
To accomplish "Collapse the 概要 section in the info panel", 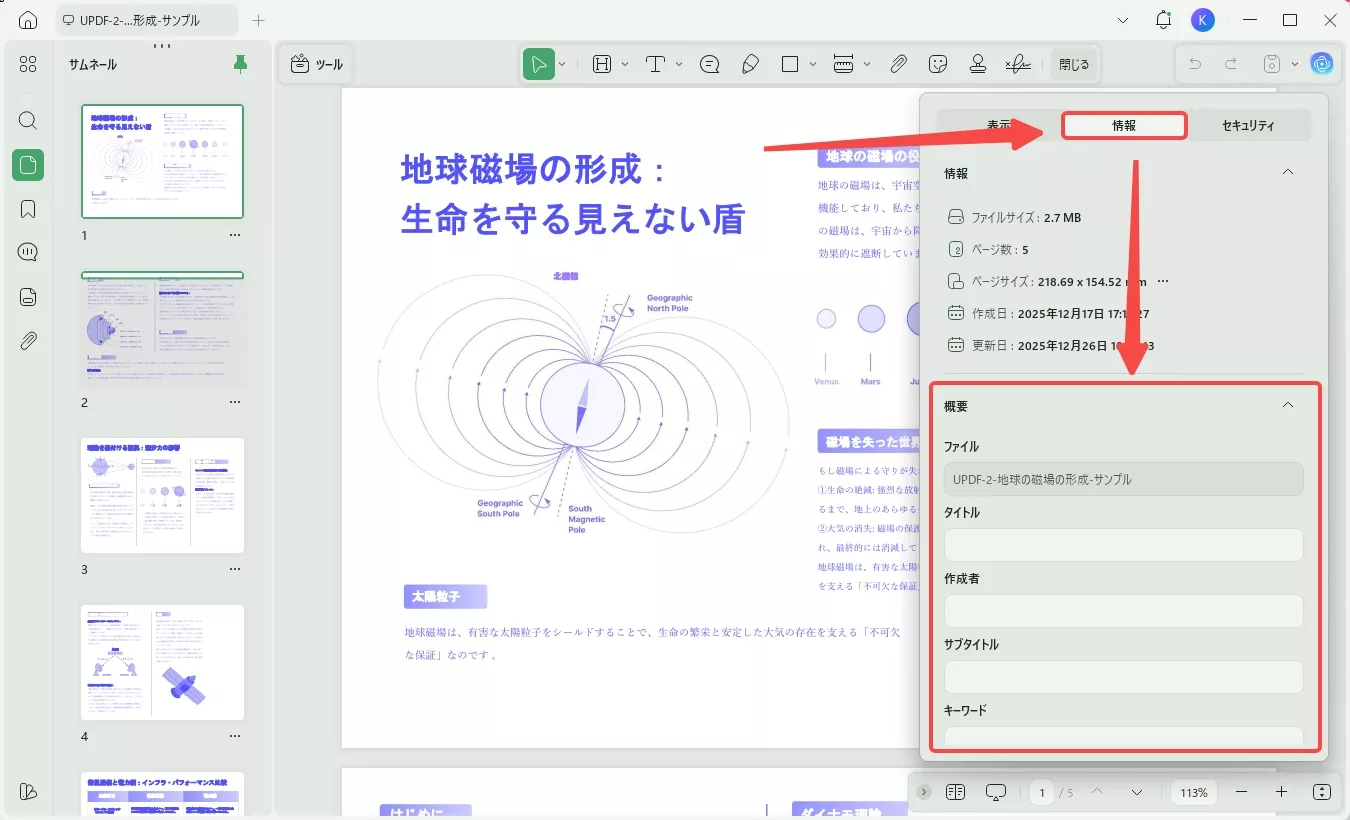I will tap(1288, 405).
